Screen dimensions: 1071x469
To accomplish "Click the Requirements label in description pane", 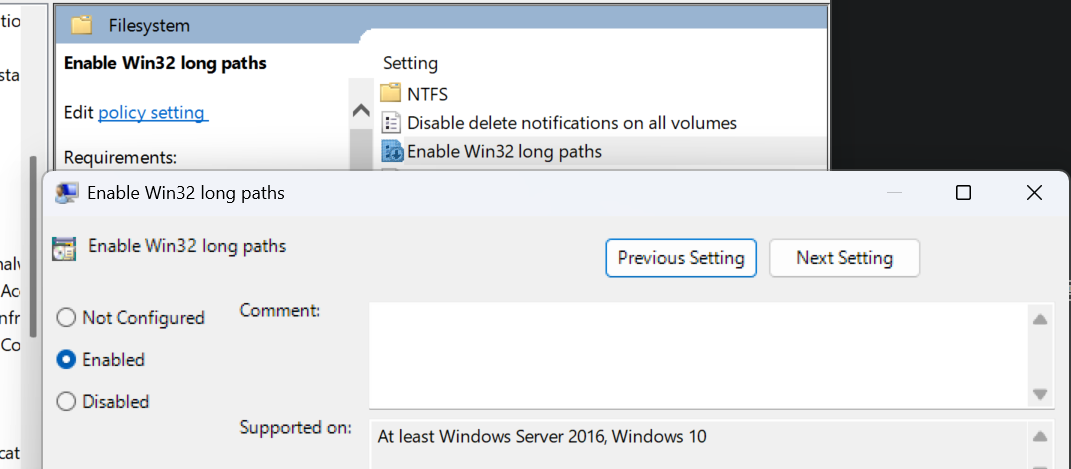I will [120, 158].
